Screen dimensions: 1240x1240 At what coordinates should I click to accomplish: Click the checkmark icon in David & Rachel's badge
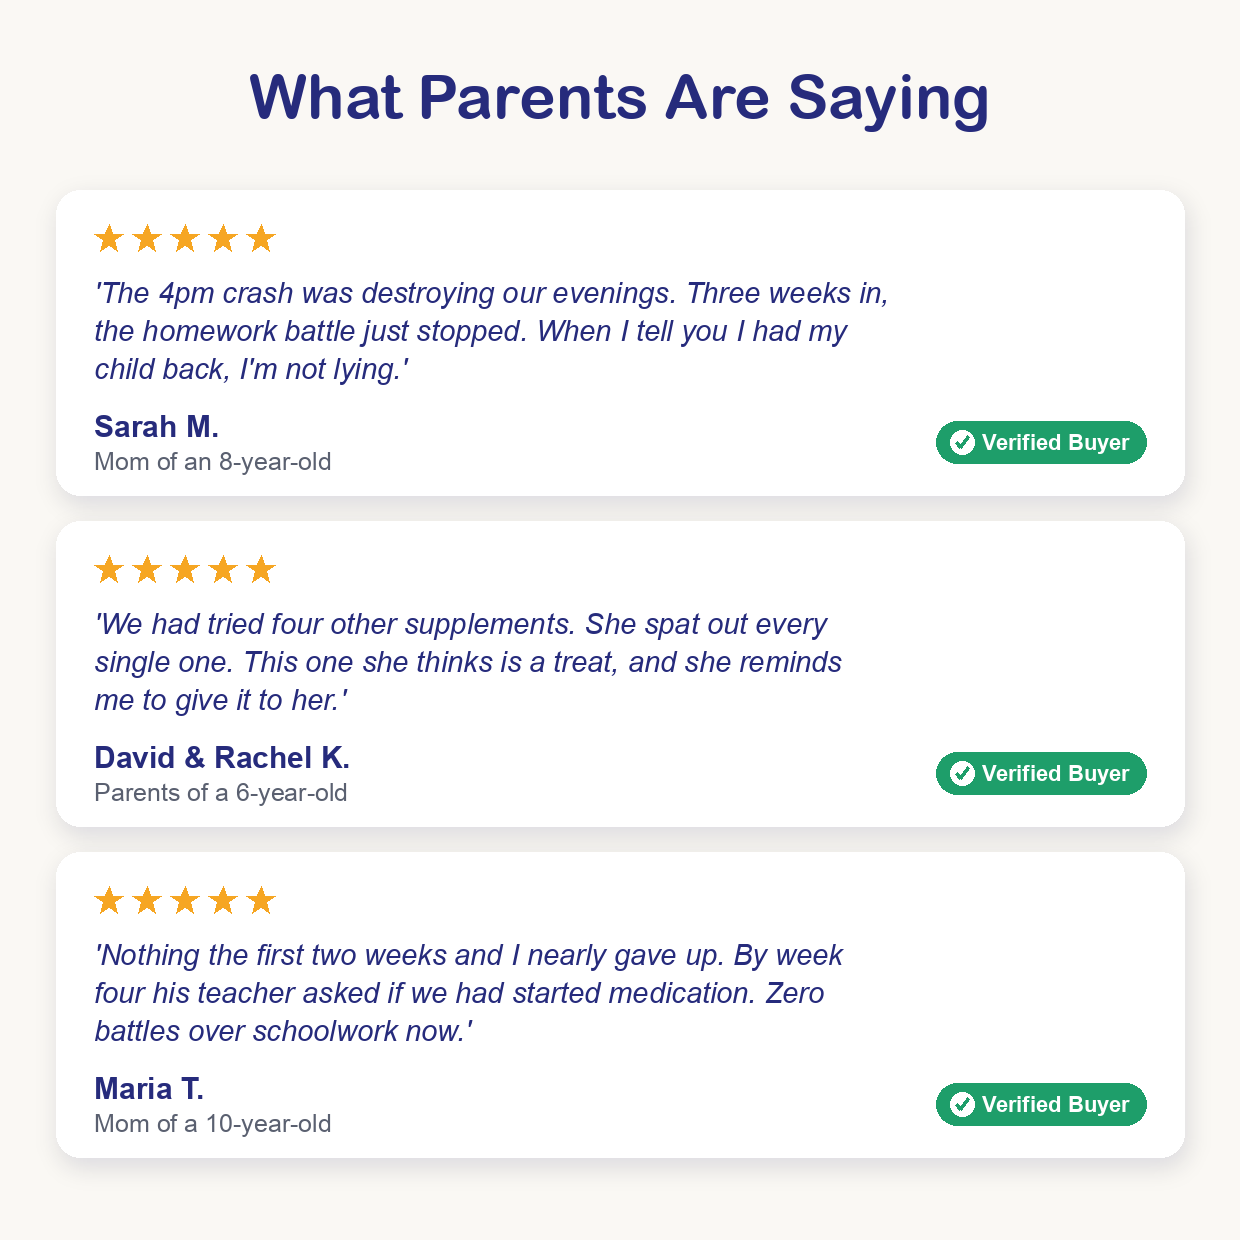click(x=962, y=773)
